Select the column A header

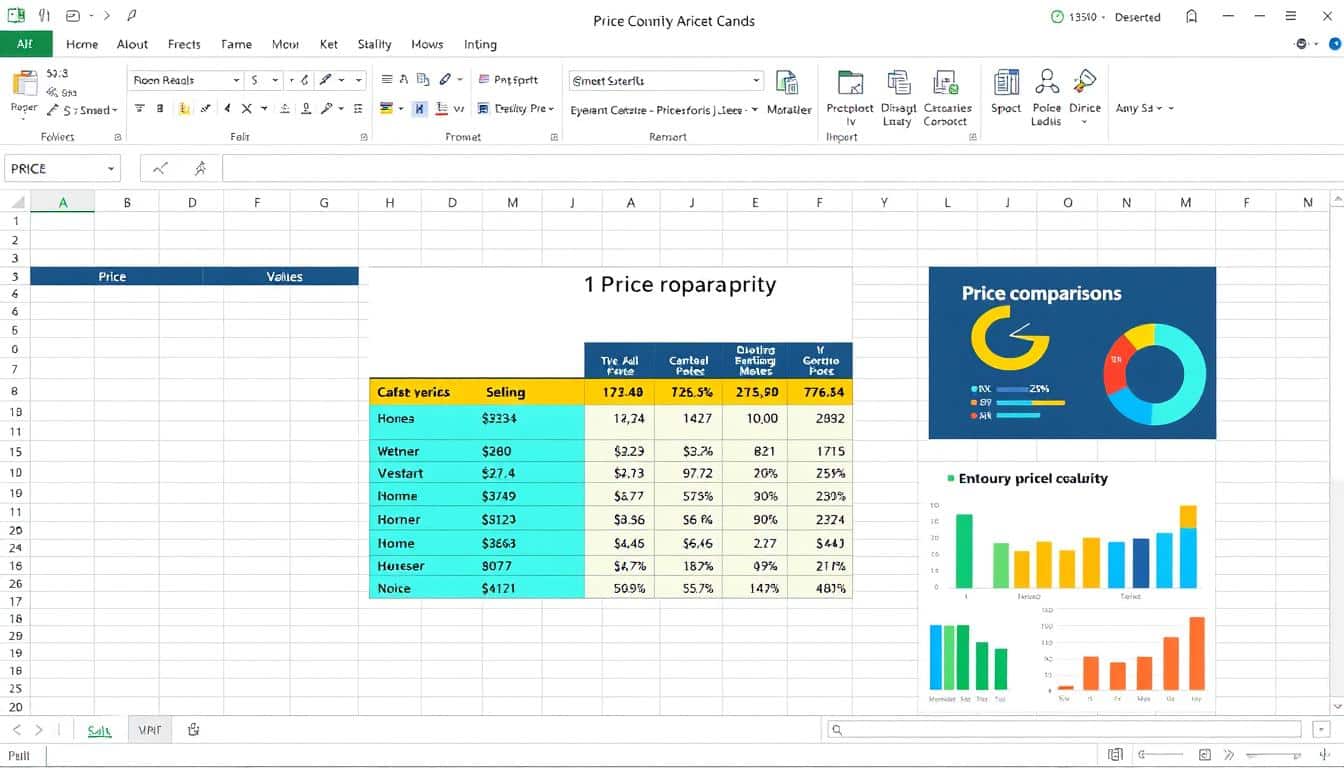tap(62, 202)
